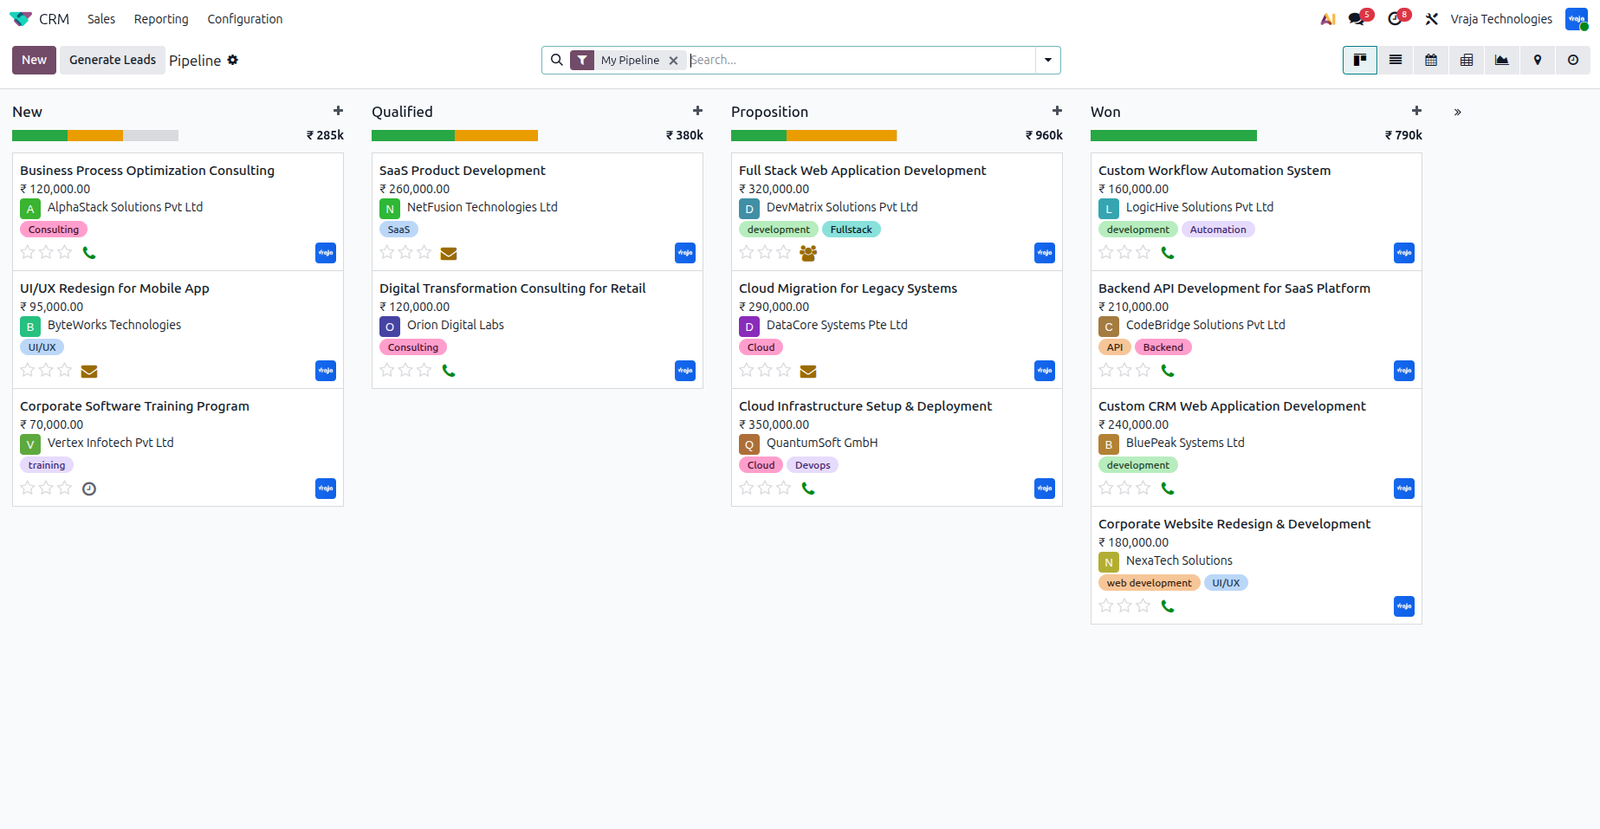Image resolution: width=1600 pixels, height=829 pixels.
Task: Click salesperson avatar on Custom Workflow Automation card
Action: coord(1404,253)
